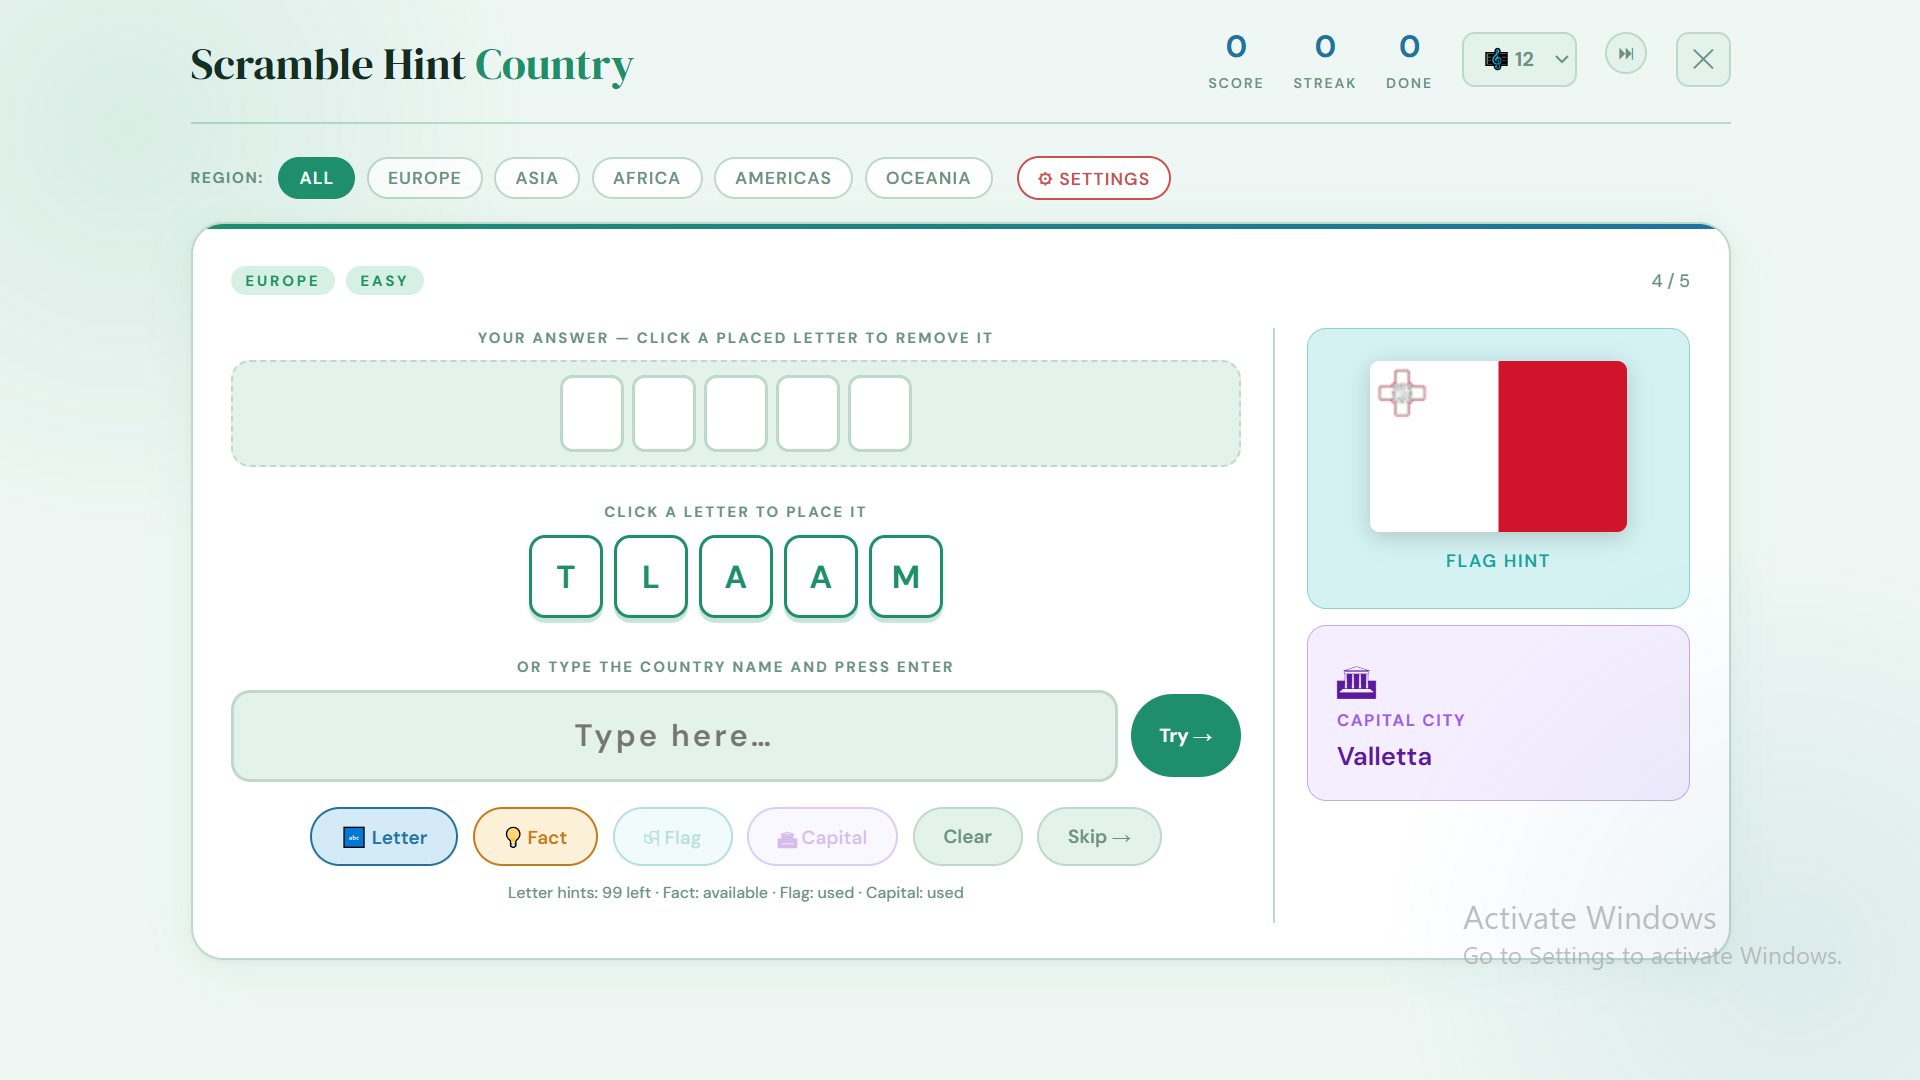Viewport: 1920px width, 1080px height.
Task: Clear the placed letters
Action: click(968, 837)
